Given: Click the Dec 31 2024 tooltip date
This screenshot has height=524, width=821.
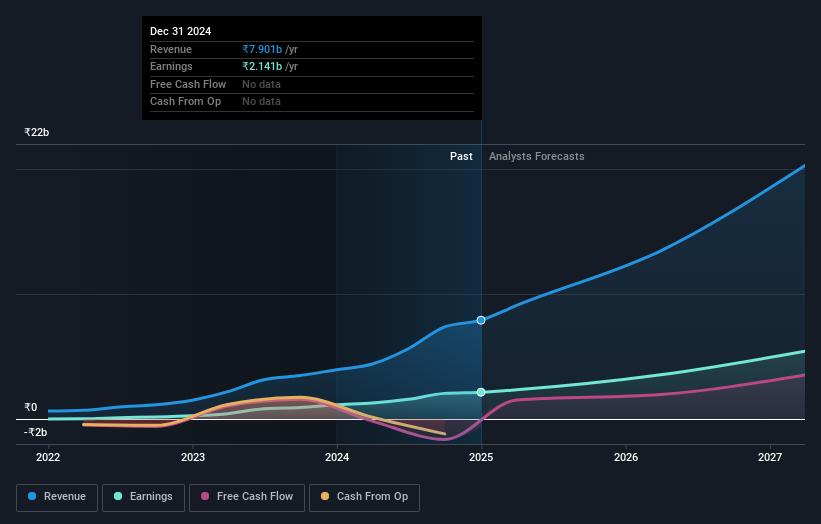Looking at the screenshot, I should click(x=181, y=31).
